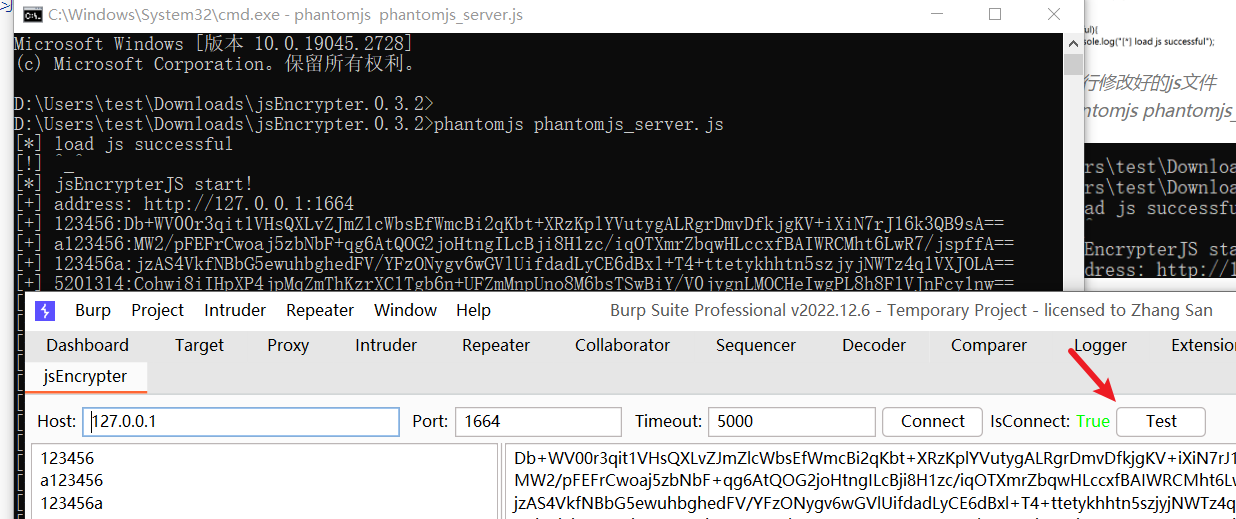The width and height of the screenshot is (1236, 519).
Task: Open the Burp menu
Action: (93, 310)
